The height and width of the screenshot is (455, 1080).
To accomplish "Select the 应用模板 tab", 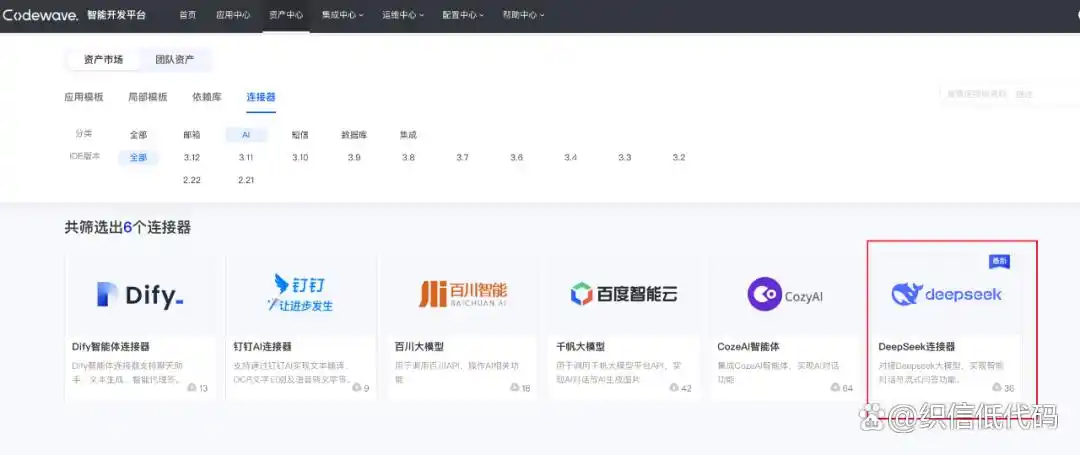I will pyautogui.click(x=83, y=97).
